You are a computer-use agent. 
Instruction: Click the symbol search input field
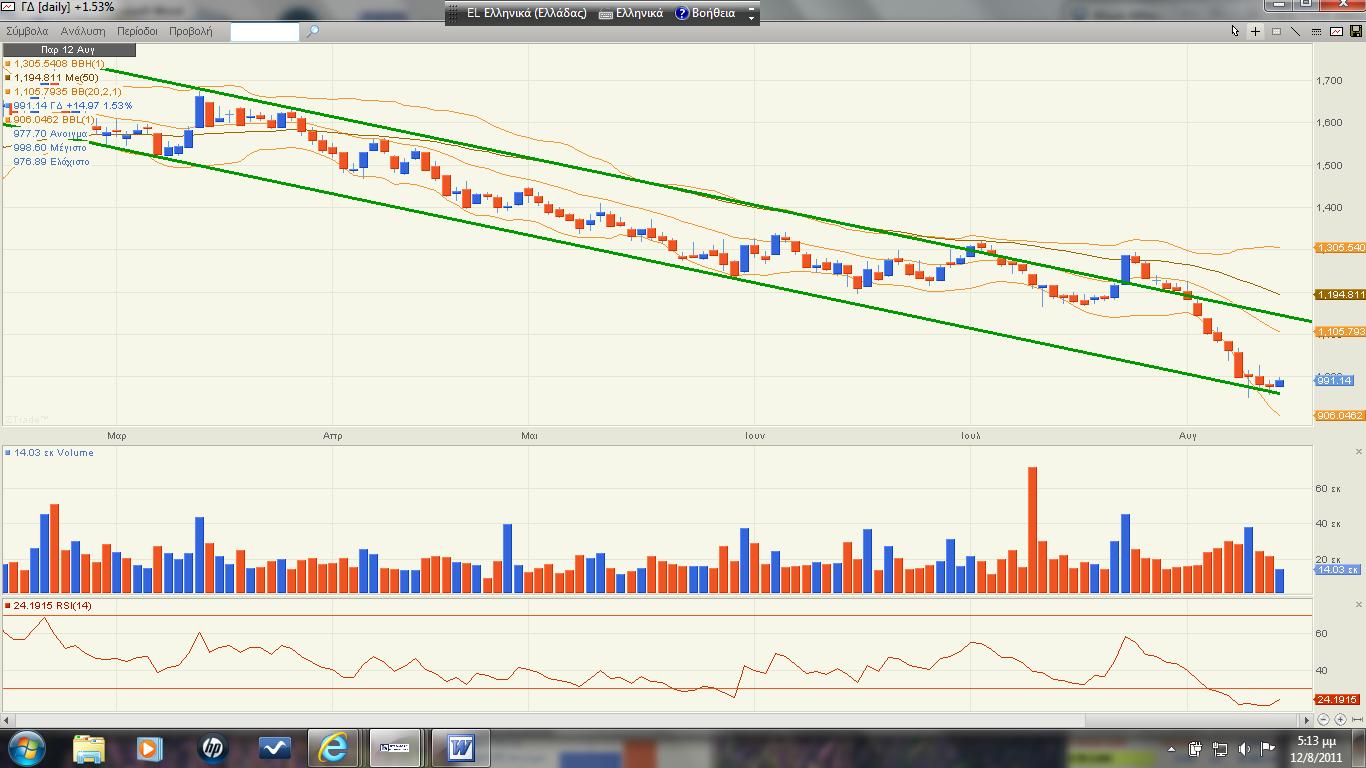265,31
